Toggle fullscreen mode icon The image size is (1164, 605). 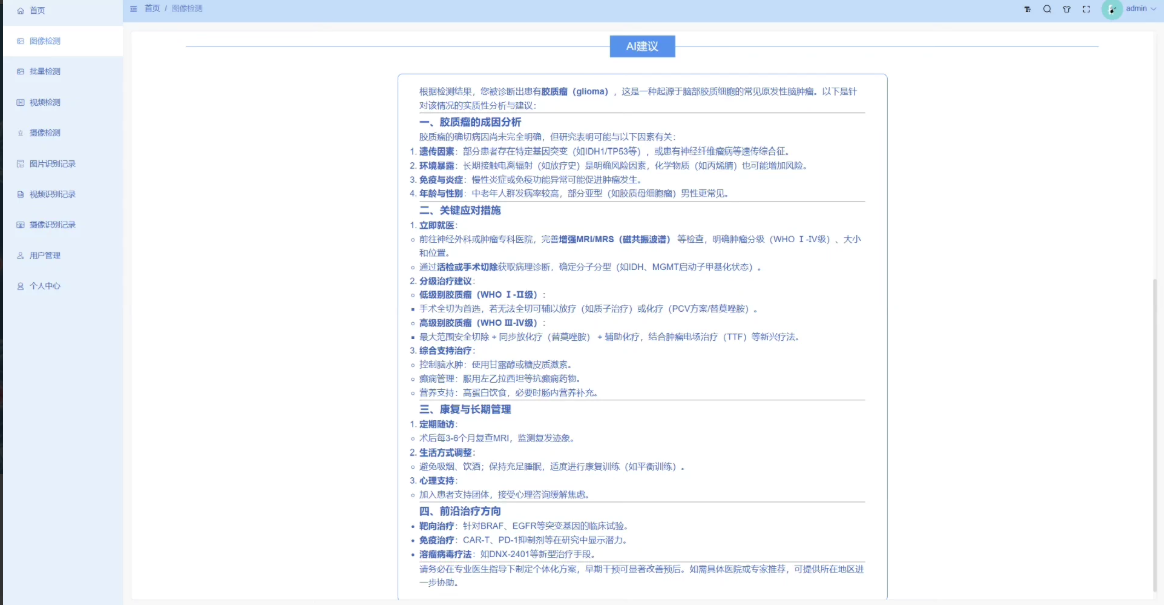1086,9
